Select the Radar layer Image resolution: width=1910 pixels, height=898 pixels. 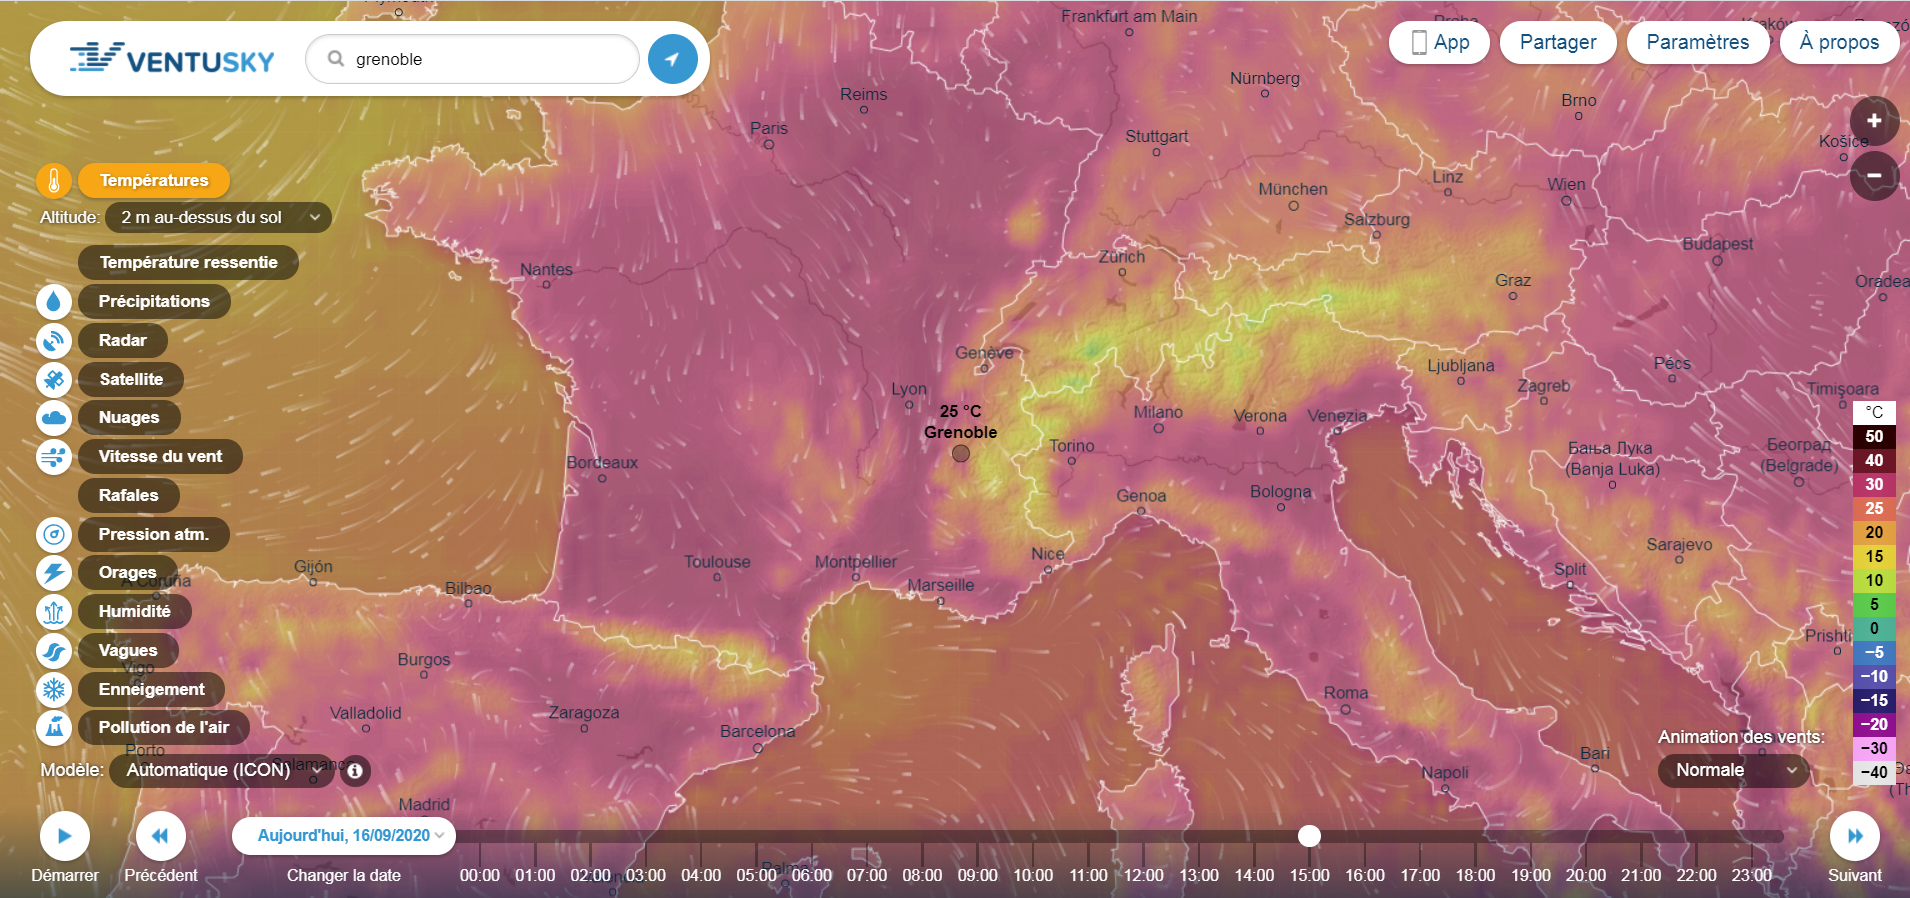point(123,340)
